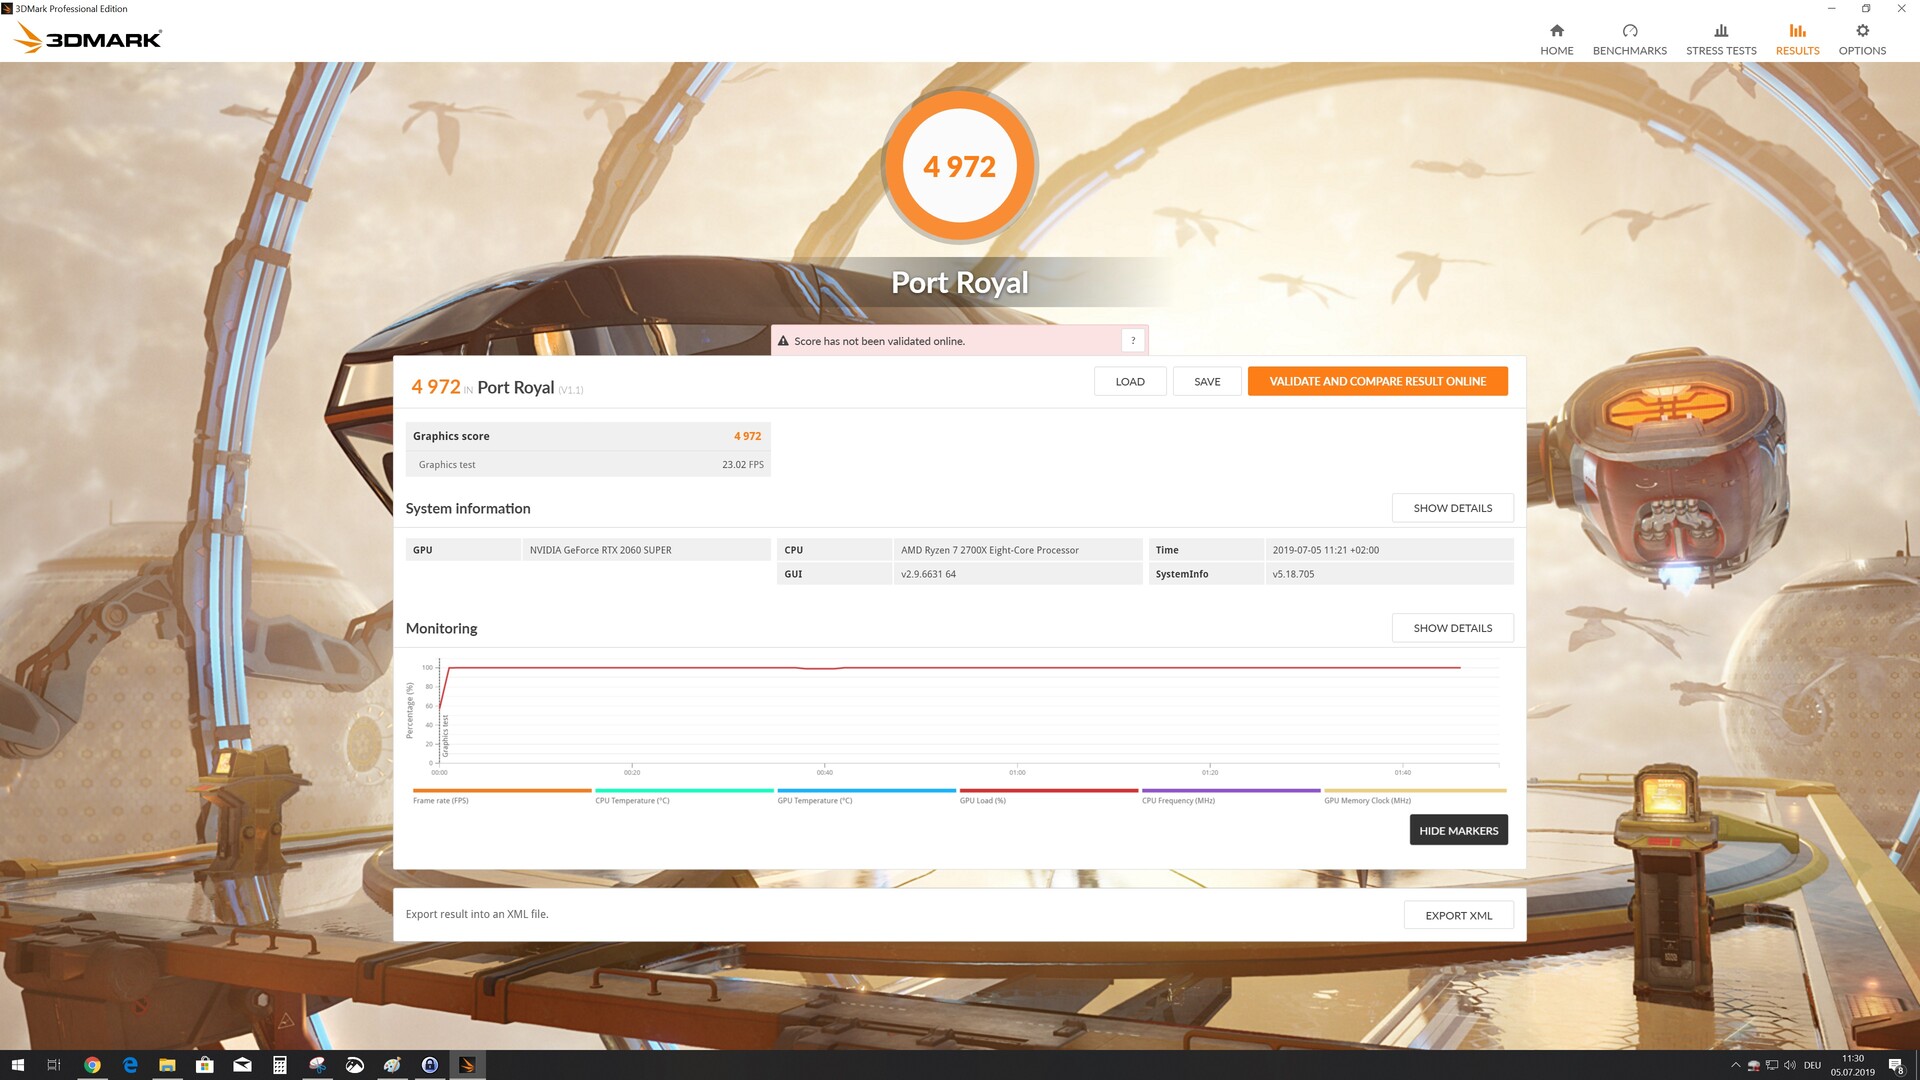Open the Benchmarks section
Image resolution: width=1920 pixels, height=1080 pixels.
pos(1629,39)
